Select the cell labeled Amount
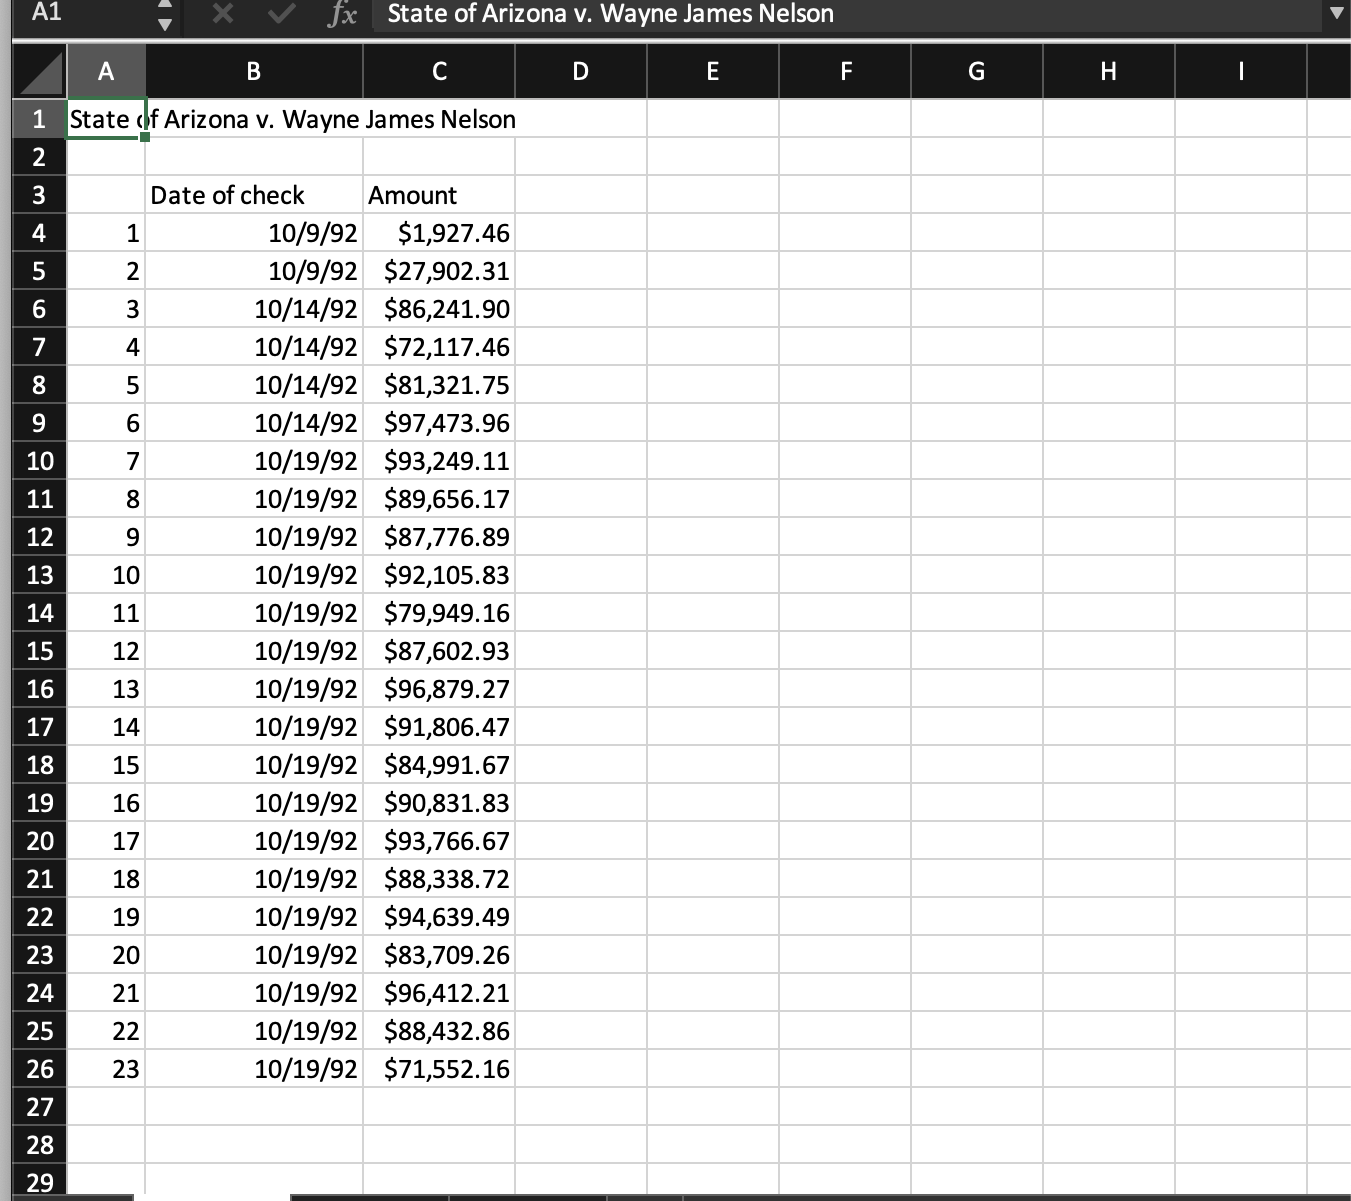 click(437, 195)
